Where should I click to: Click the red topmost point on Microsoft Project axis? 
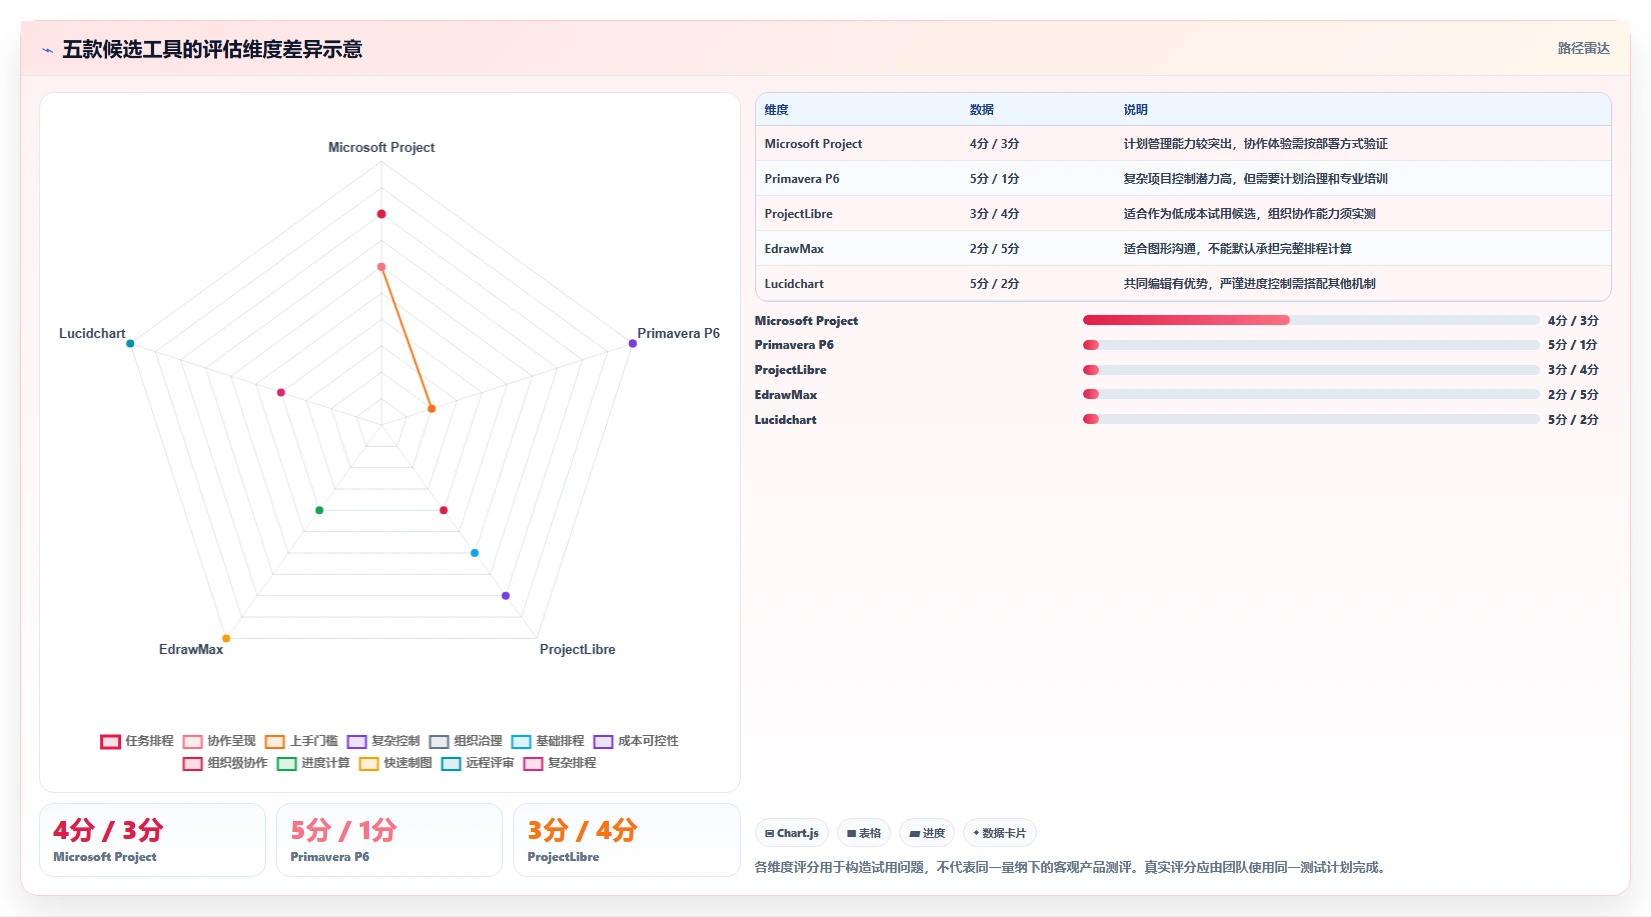381,214
